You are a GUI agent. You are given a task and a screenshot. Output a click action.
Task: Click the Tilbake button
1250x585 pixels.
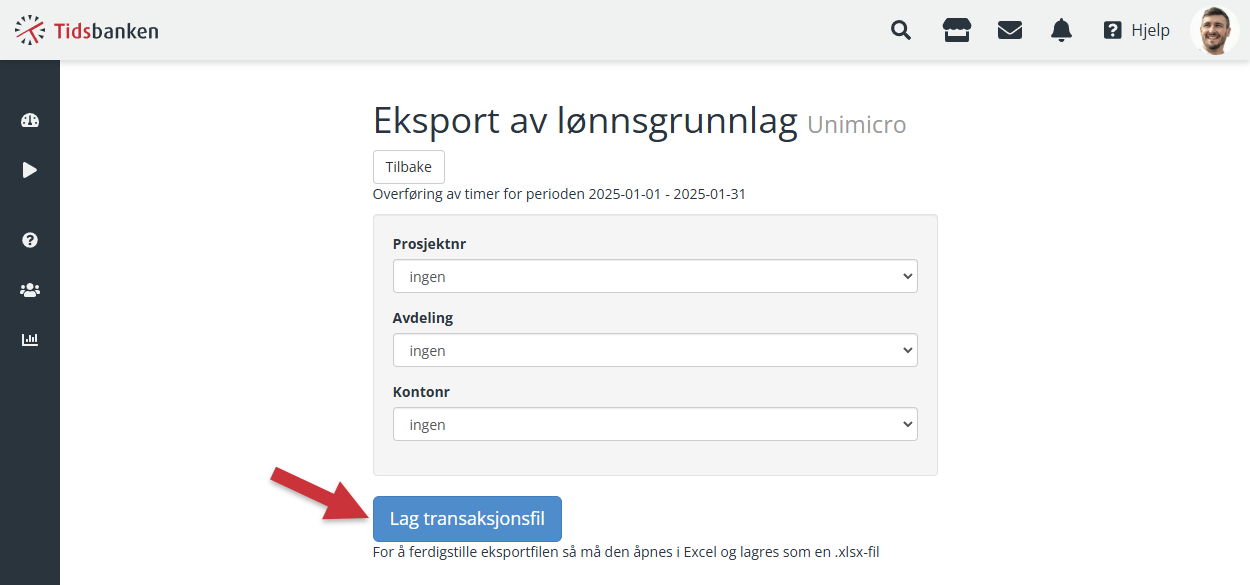(409, 167)
